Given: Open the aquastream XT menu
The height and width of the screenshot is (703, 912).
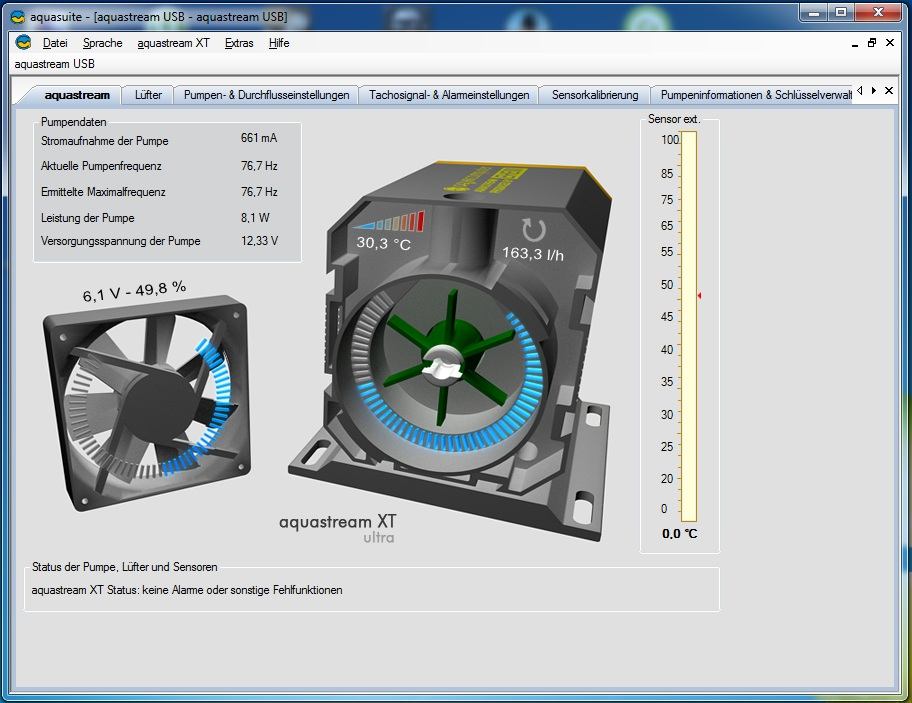Looking at the screenshot, I should (173, 43).
